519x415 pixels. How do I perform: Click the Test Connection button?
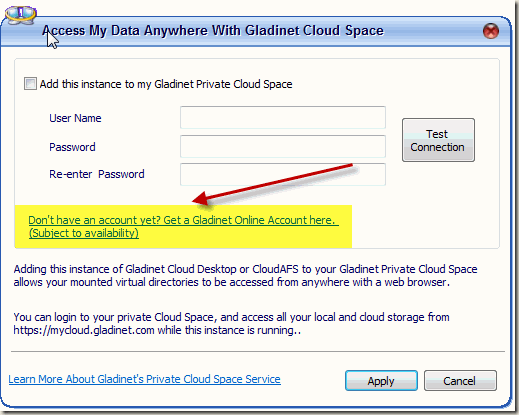point(438,140)
